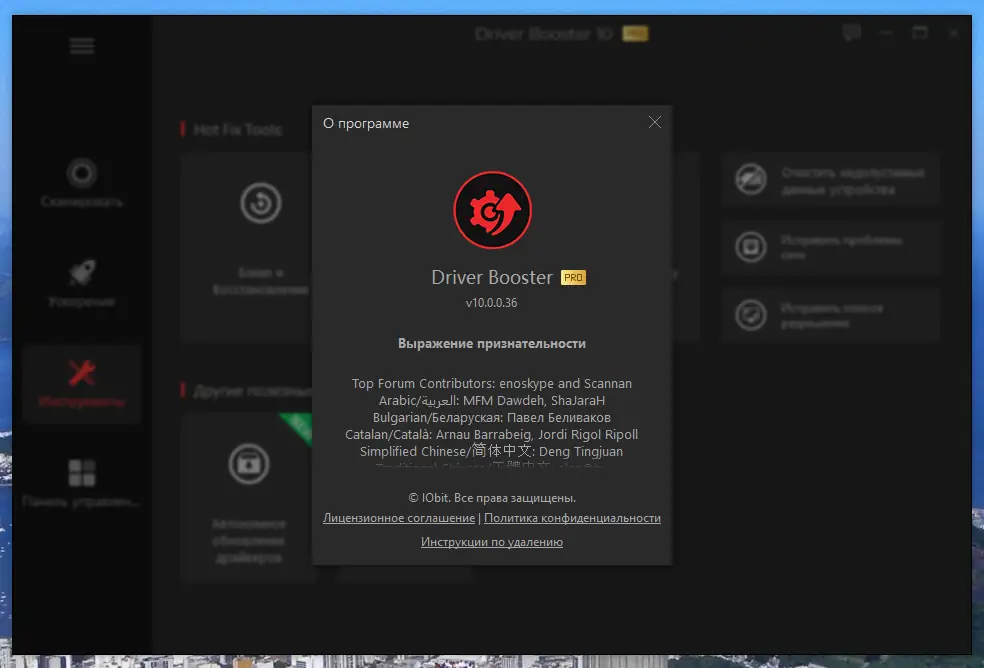Image resolution: width=984 pixels, height=668 pixels.
Task: Click the IObit copyright notice text
Action: coord(492,498)
